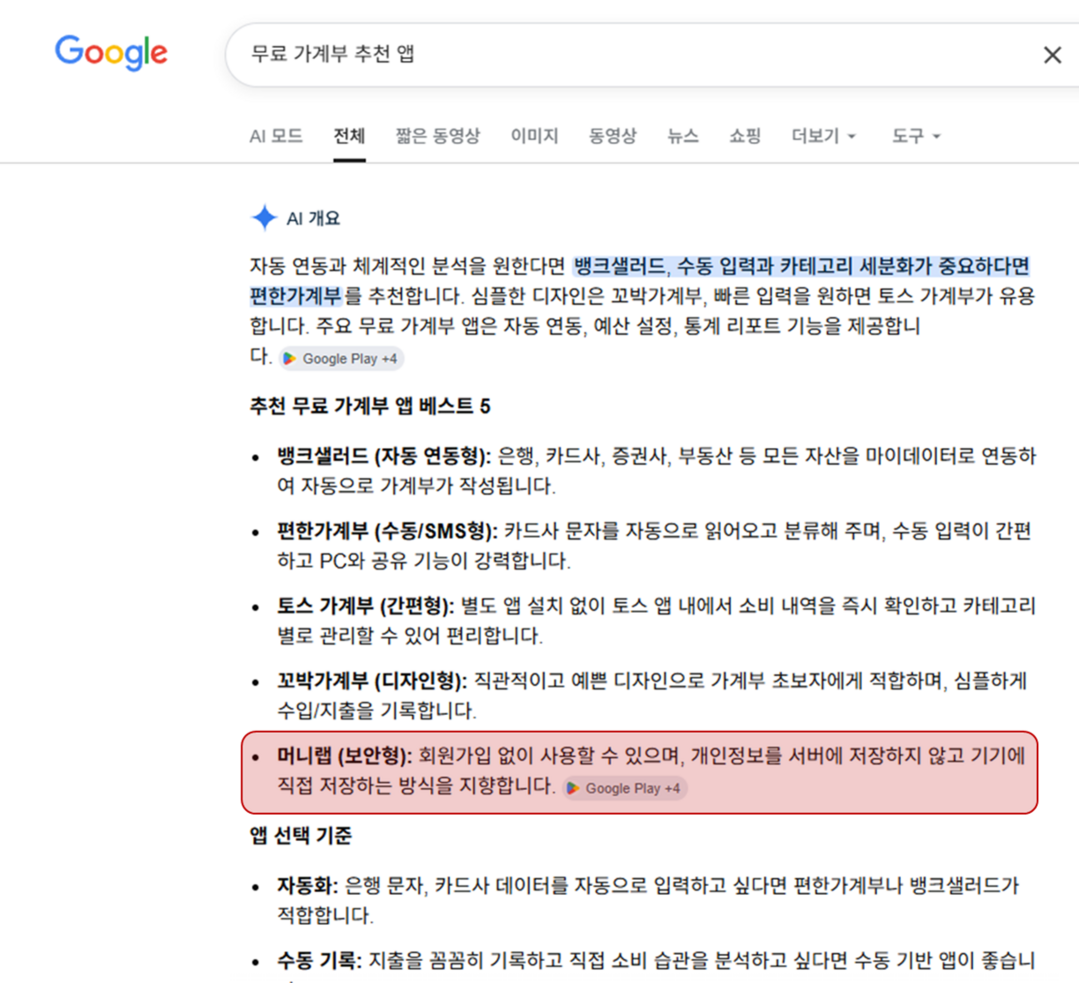This screenshot has height=983, width=1079.
Task: Switch to the 짧은 동영상 tab
Action: tap(438, 136)
